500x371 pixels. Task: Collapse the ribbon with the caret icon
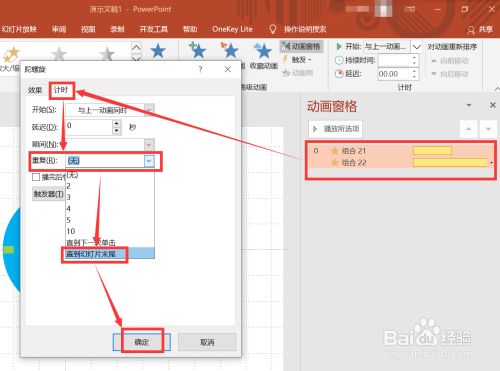(x=497, y=89)
